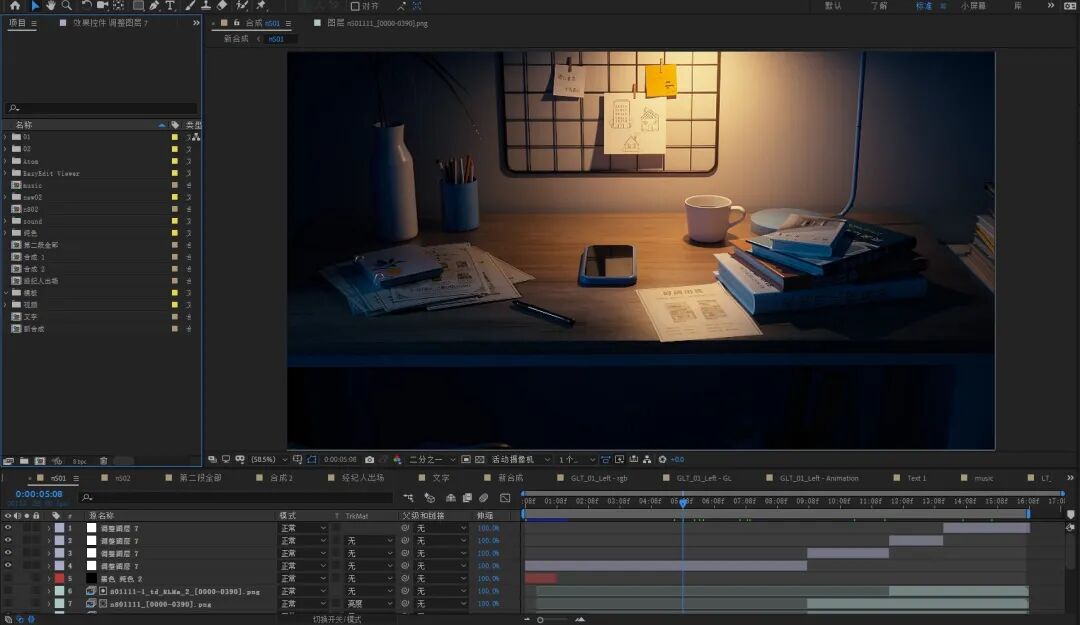Sort project items by 名称 column header
The width and height of the screenshot is (1080, 625).
(24, 125)
